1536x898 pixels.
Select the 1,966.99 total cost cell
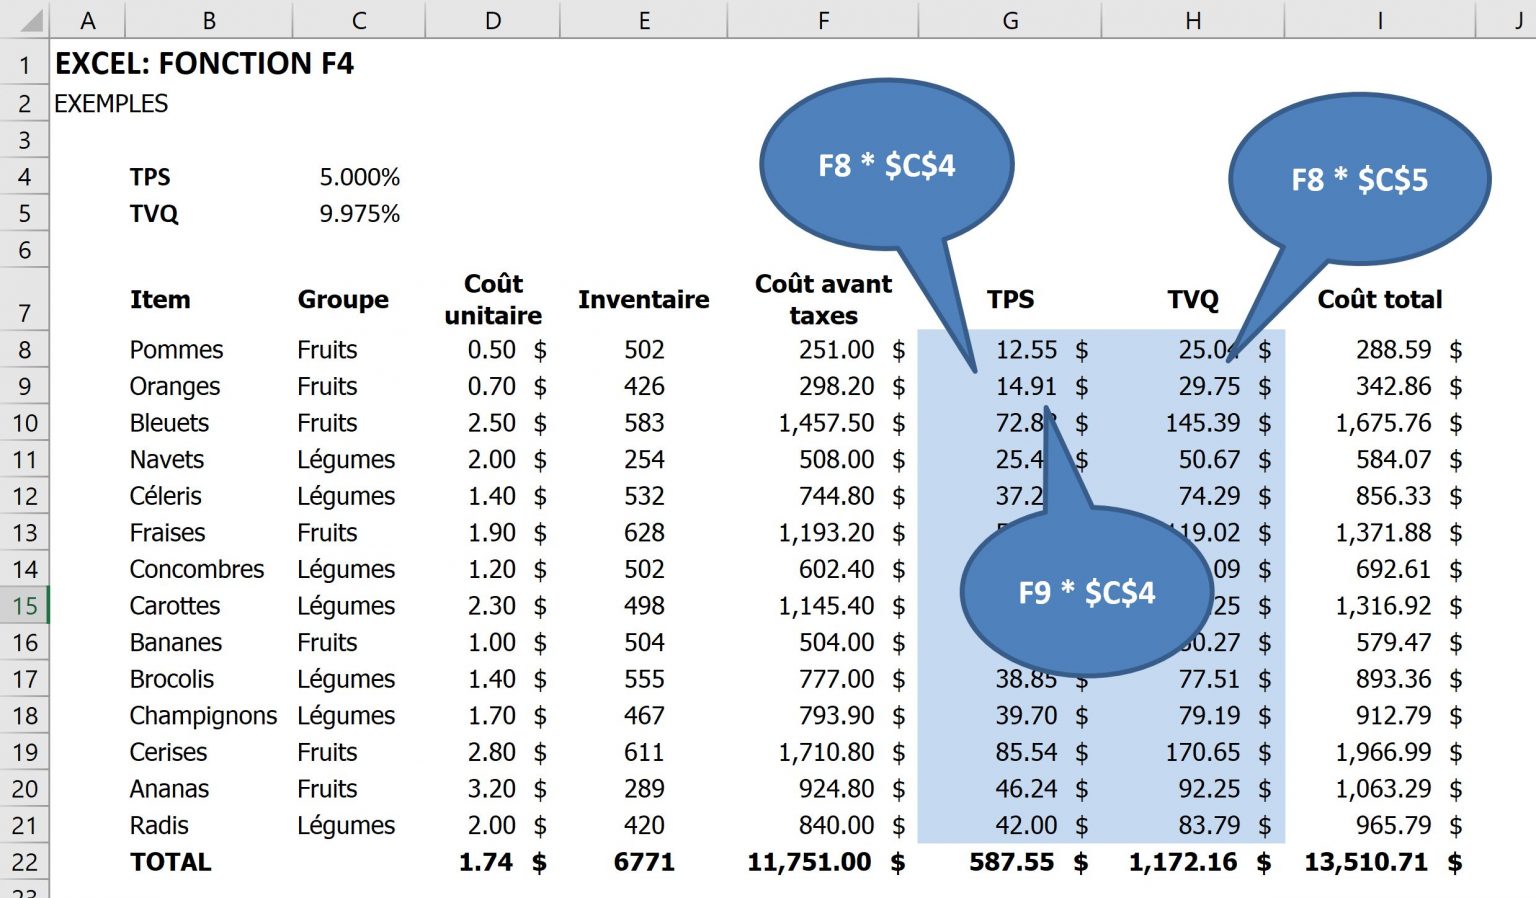(1380, 752)
